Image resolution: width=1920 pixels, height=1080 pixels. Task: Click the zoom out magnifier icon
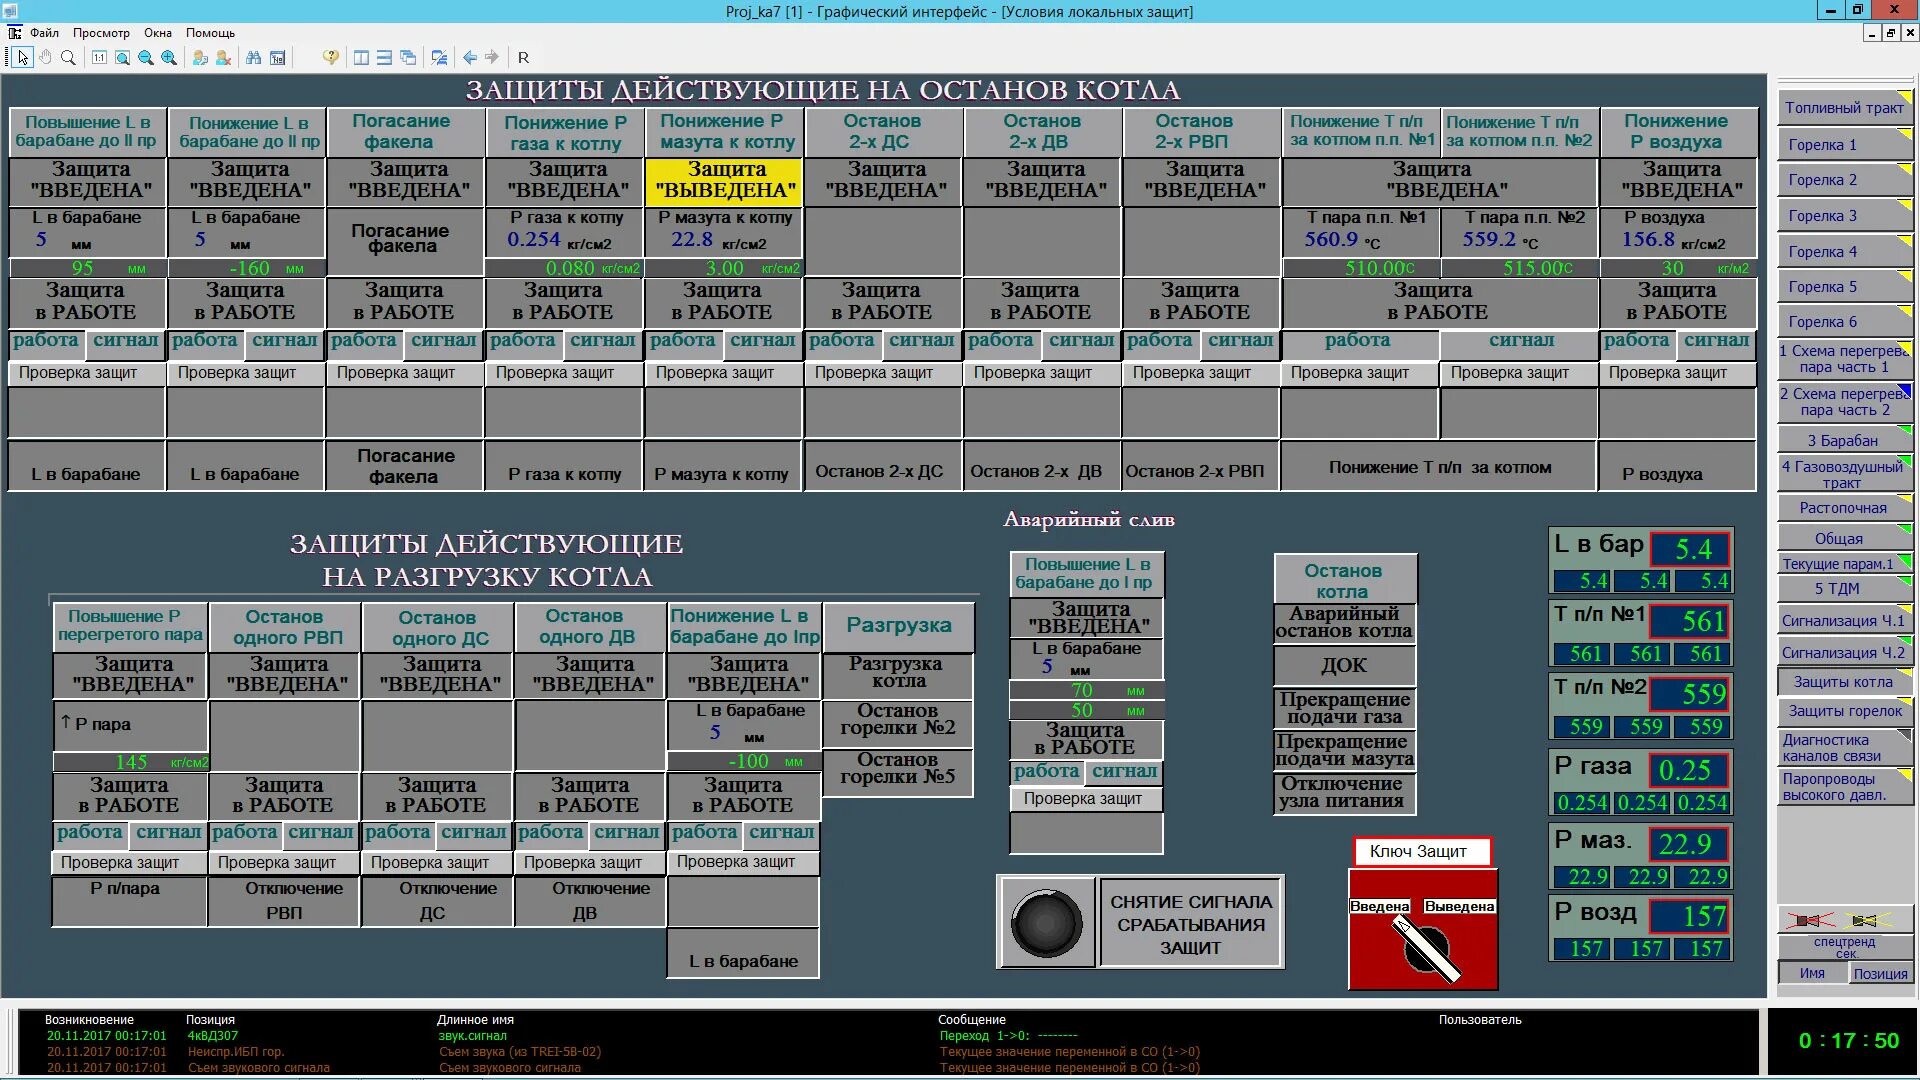(x=146, y=57)
